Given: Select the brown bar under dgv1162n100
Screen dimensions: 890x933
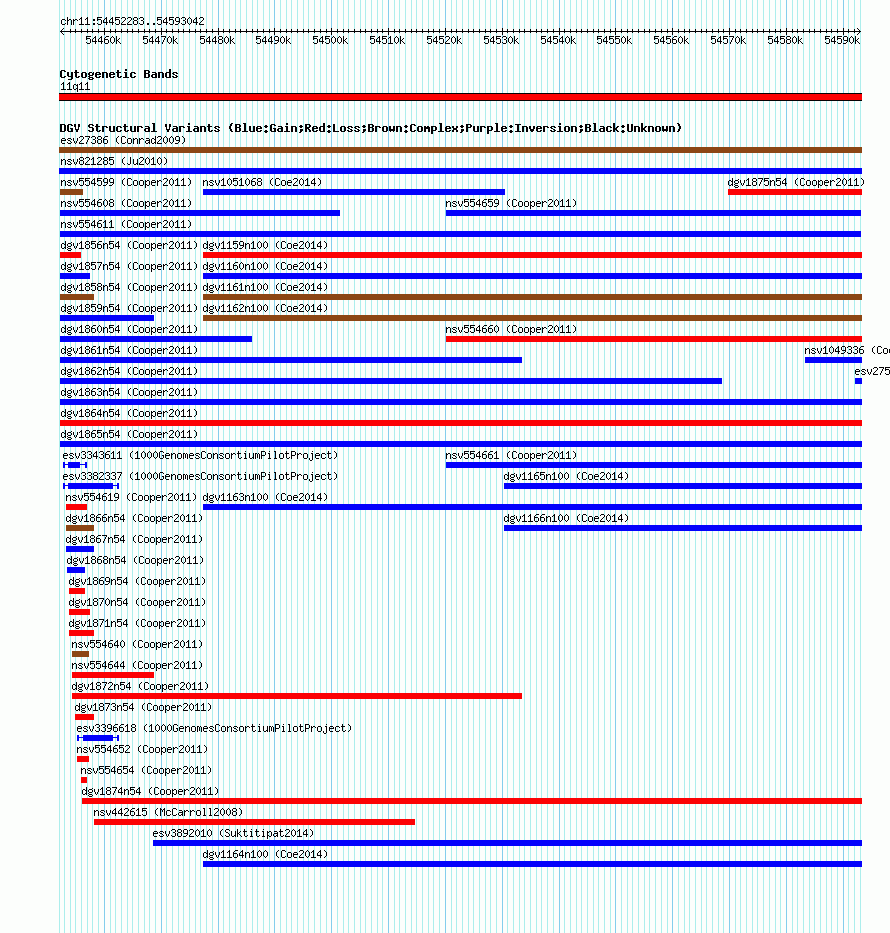Looking at the screenshot, I should [x=532, y=318].
